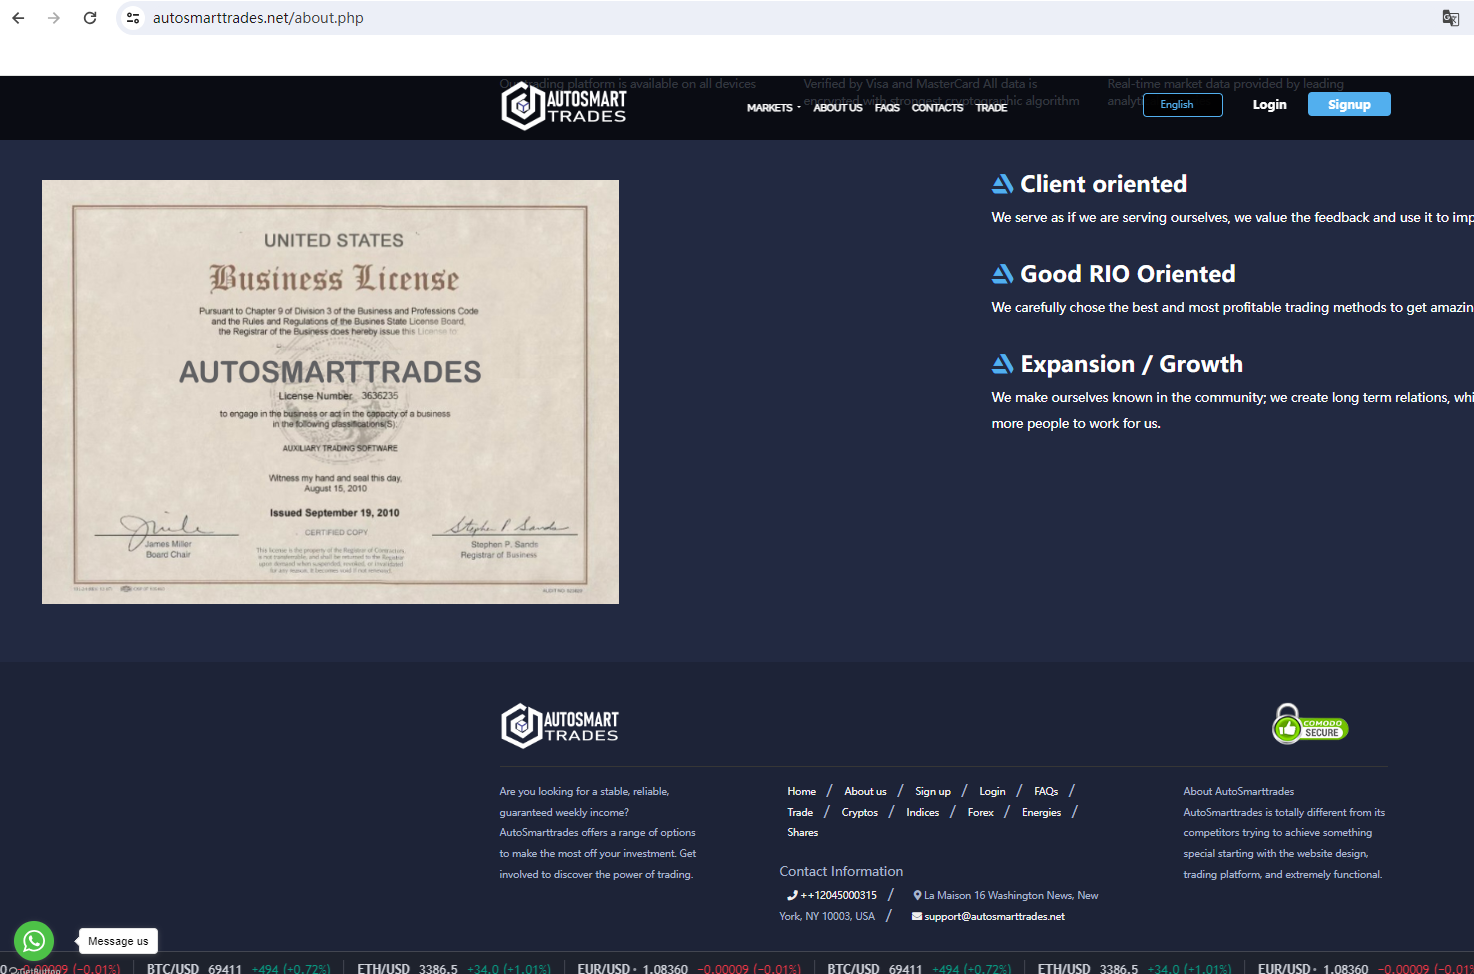The width and height of the screenshot is (1474, 974).
Task: Click the Contact Information heading
Action: pyautogui.click(x=841, y=871)
